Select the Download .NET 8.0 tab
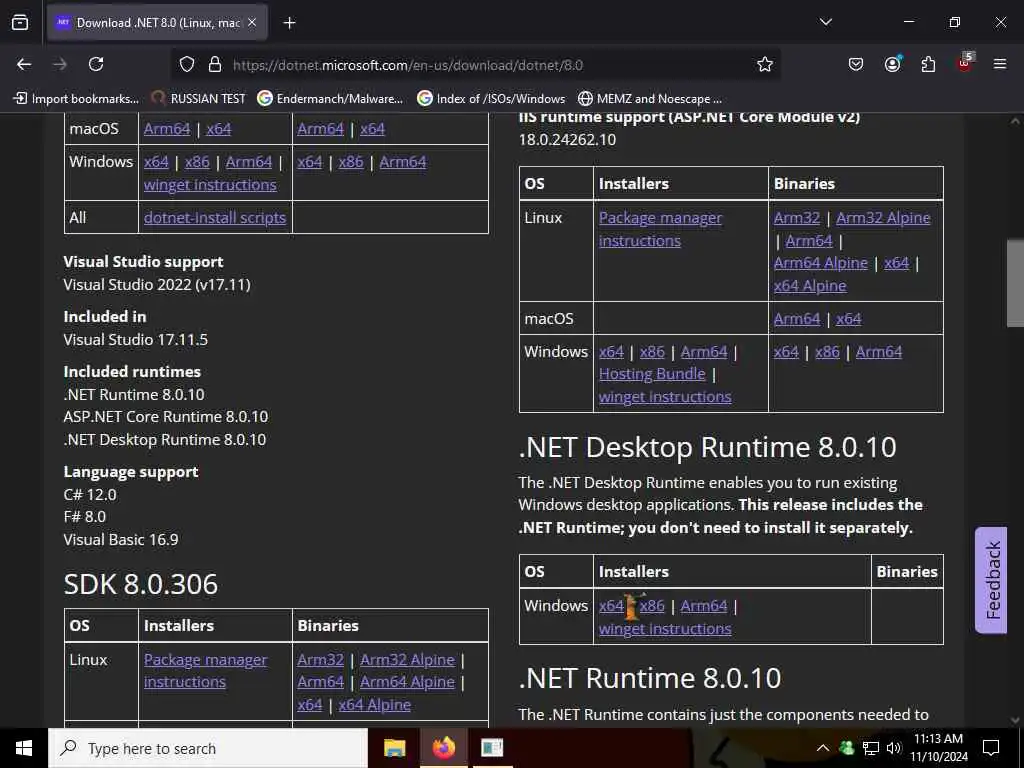1024x768 pixels. tap(157, 23)
